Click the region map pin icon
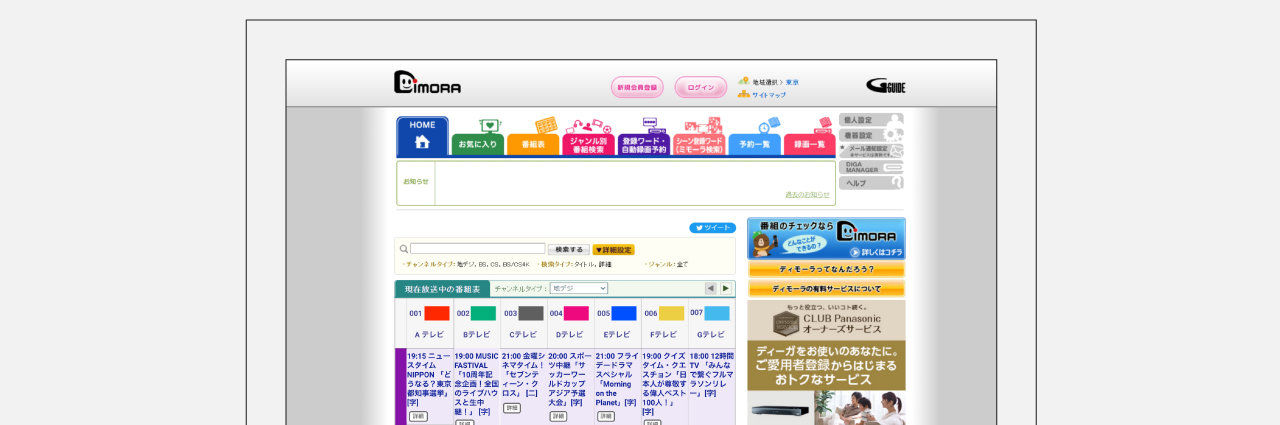This screenshot has width=1280, height=425. [x=743, y=81]
